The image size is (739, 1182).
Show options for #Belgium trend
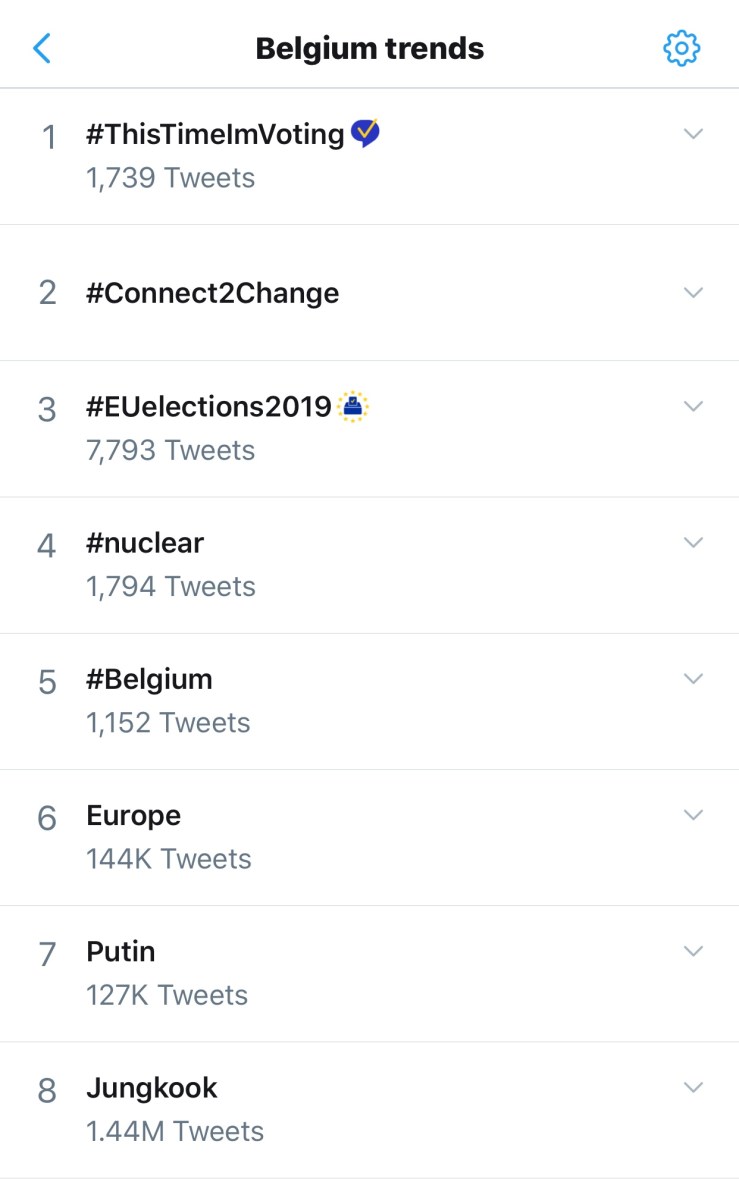693,678
